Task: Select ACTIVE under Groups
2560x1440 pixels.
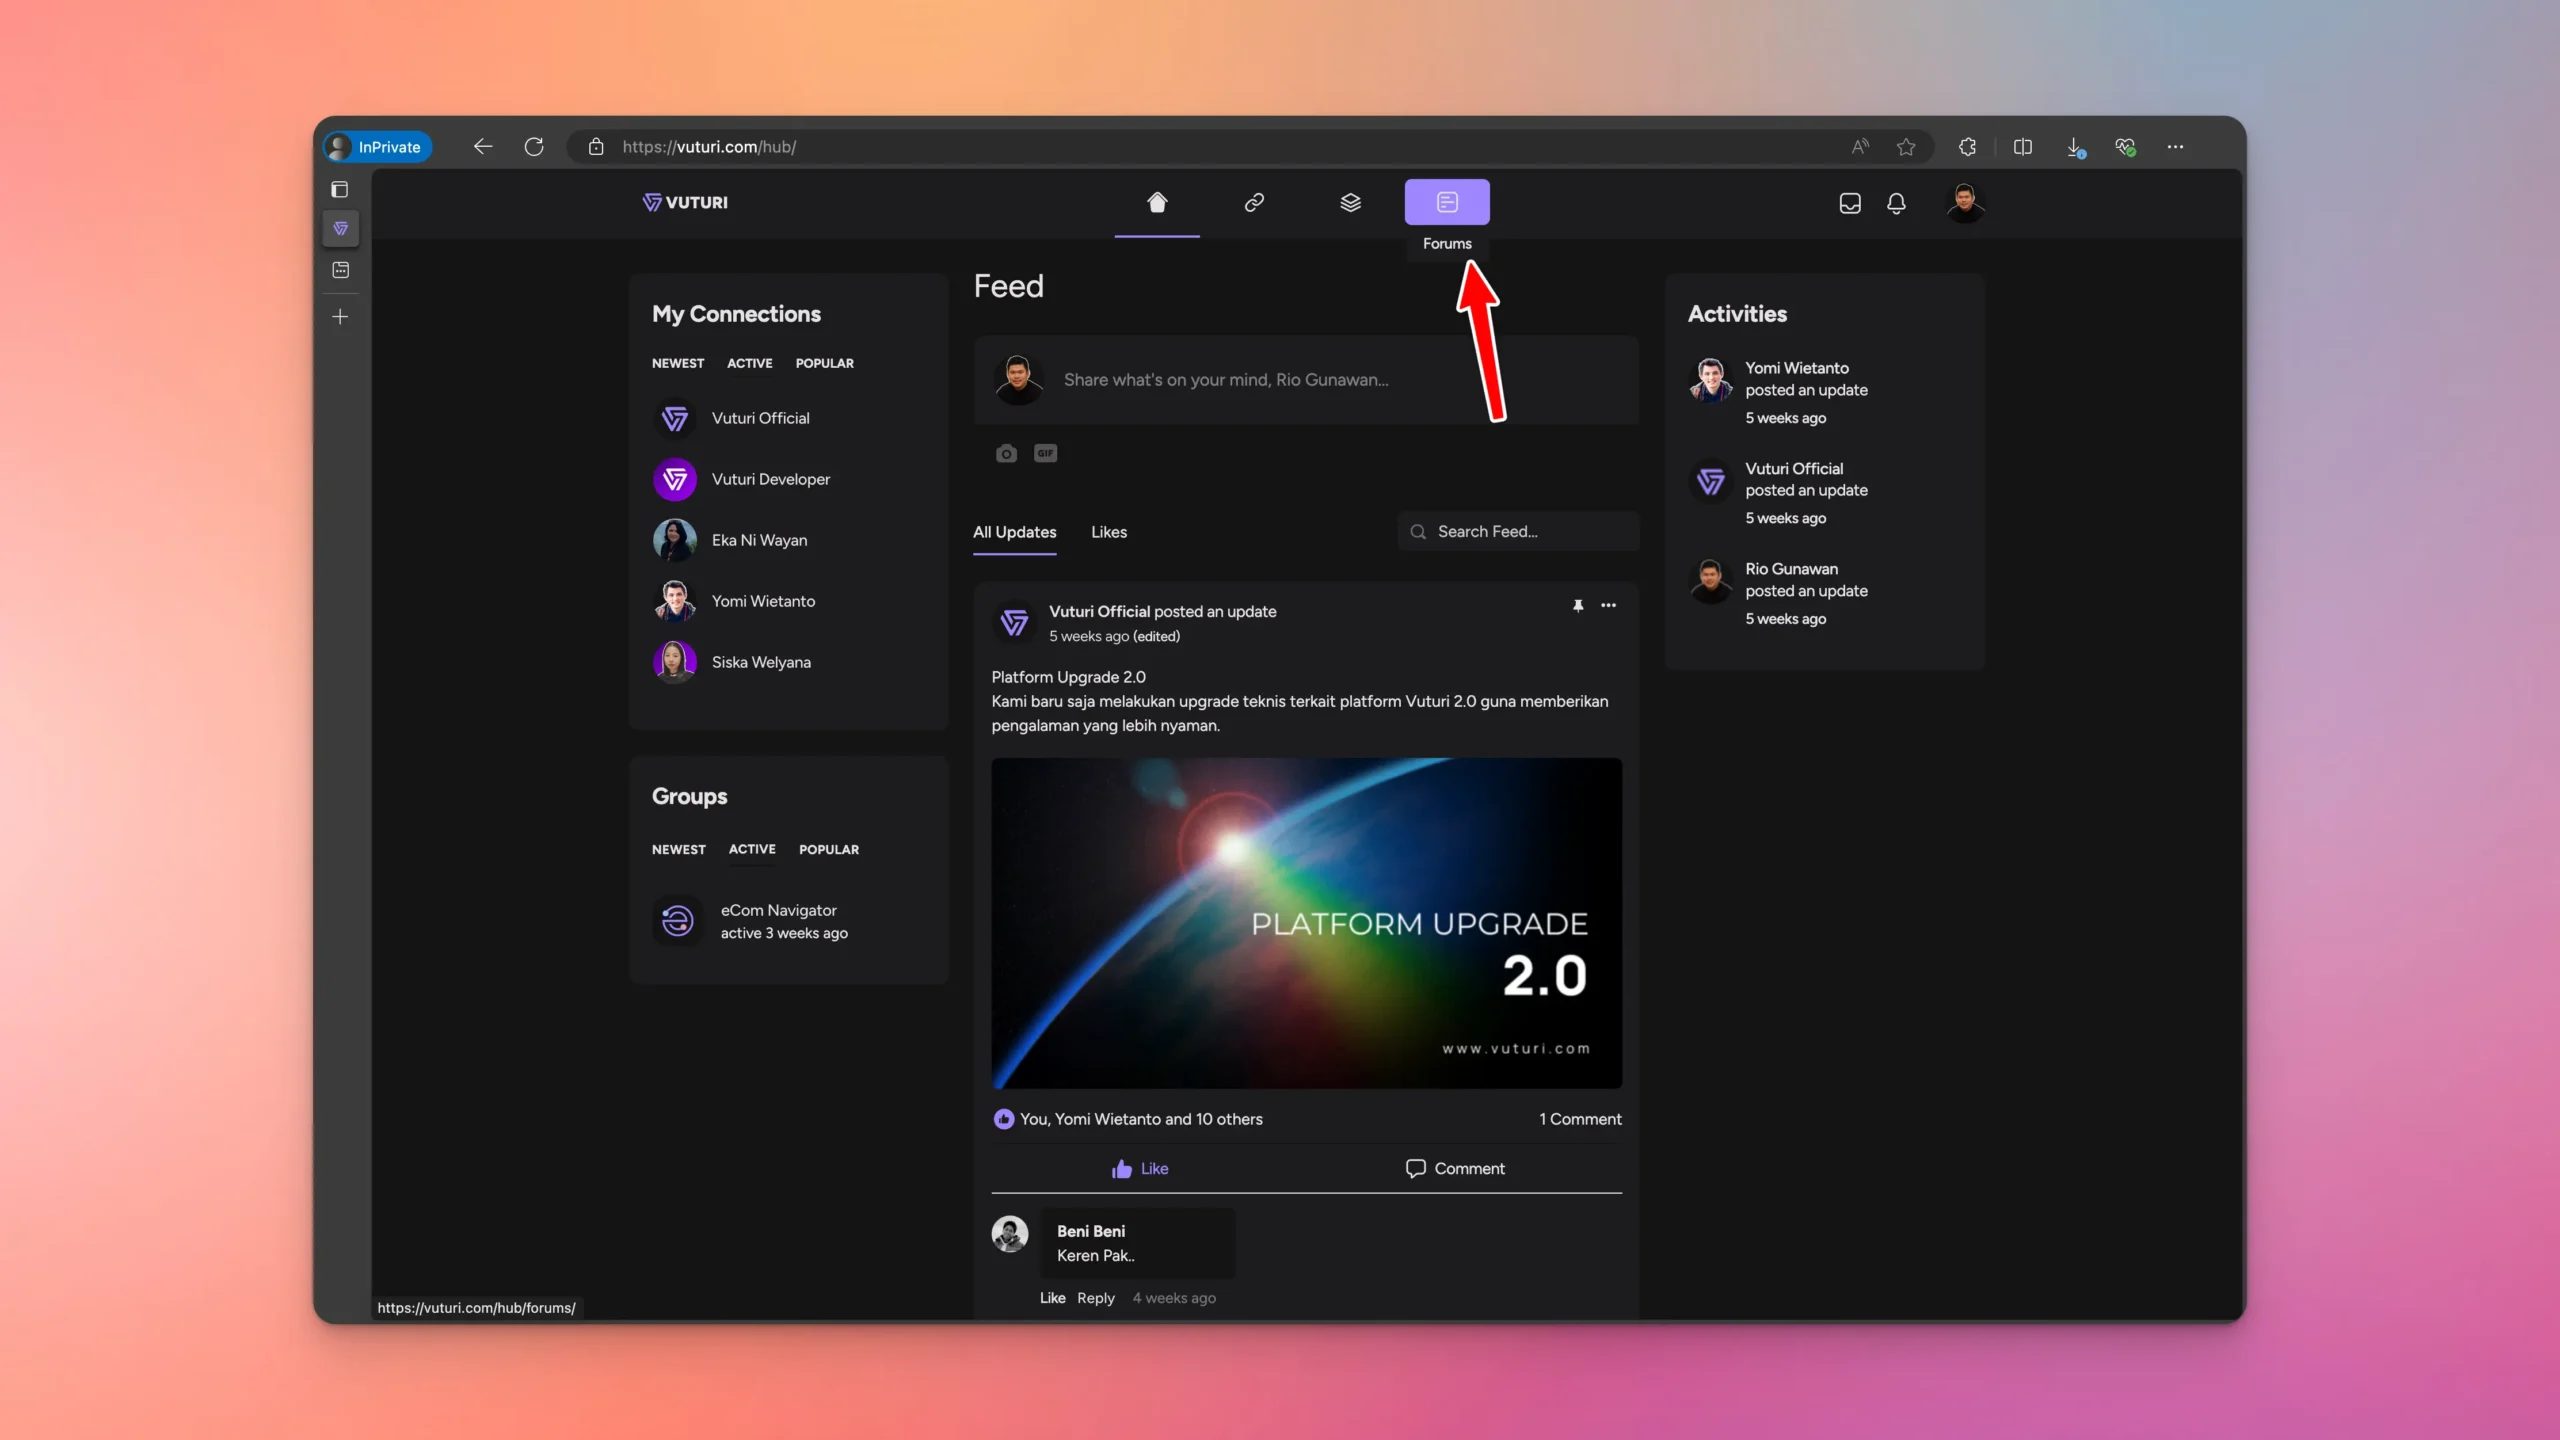Action: pos(752,849)
